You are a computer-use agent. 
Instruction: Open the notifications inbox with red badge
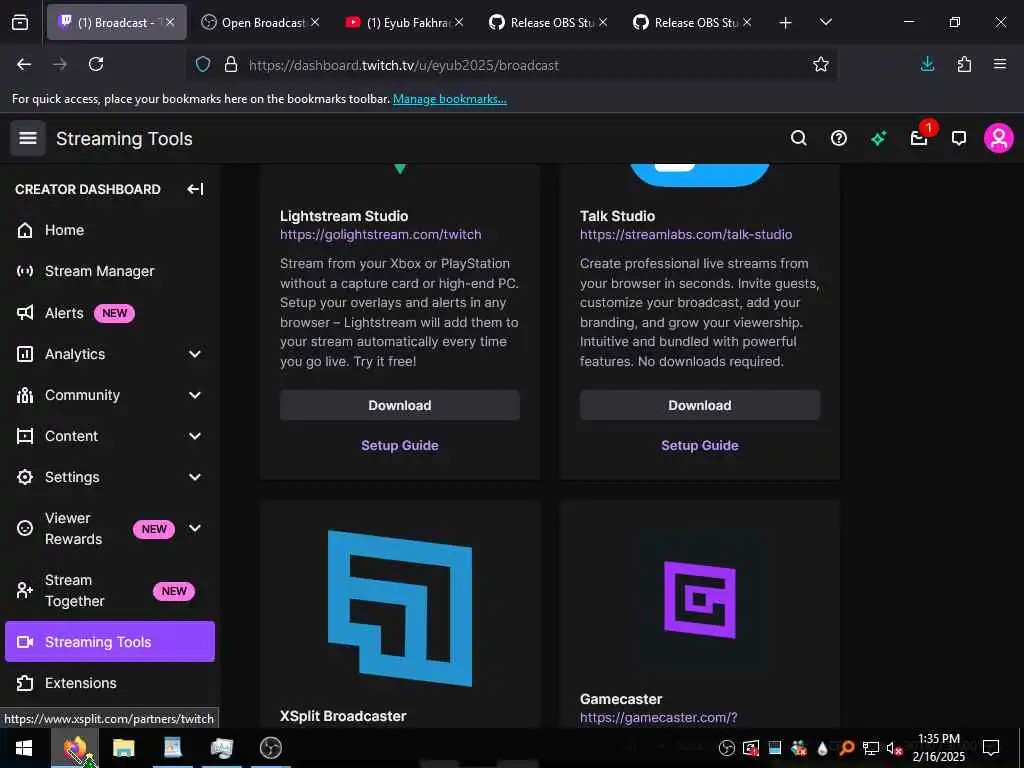(x=919, y=138)
